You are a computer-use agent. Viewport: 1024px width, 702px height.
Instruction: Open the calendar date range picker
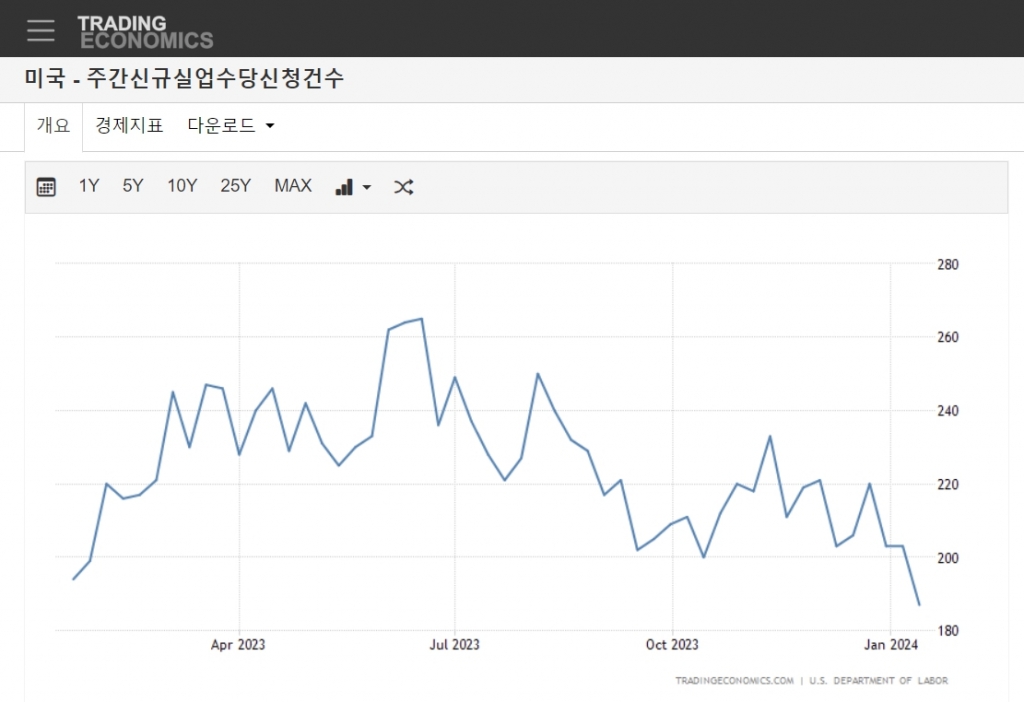coord(46,187)
